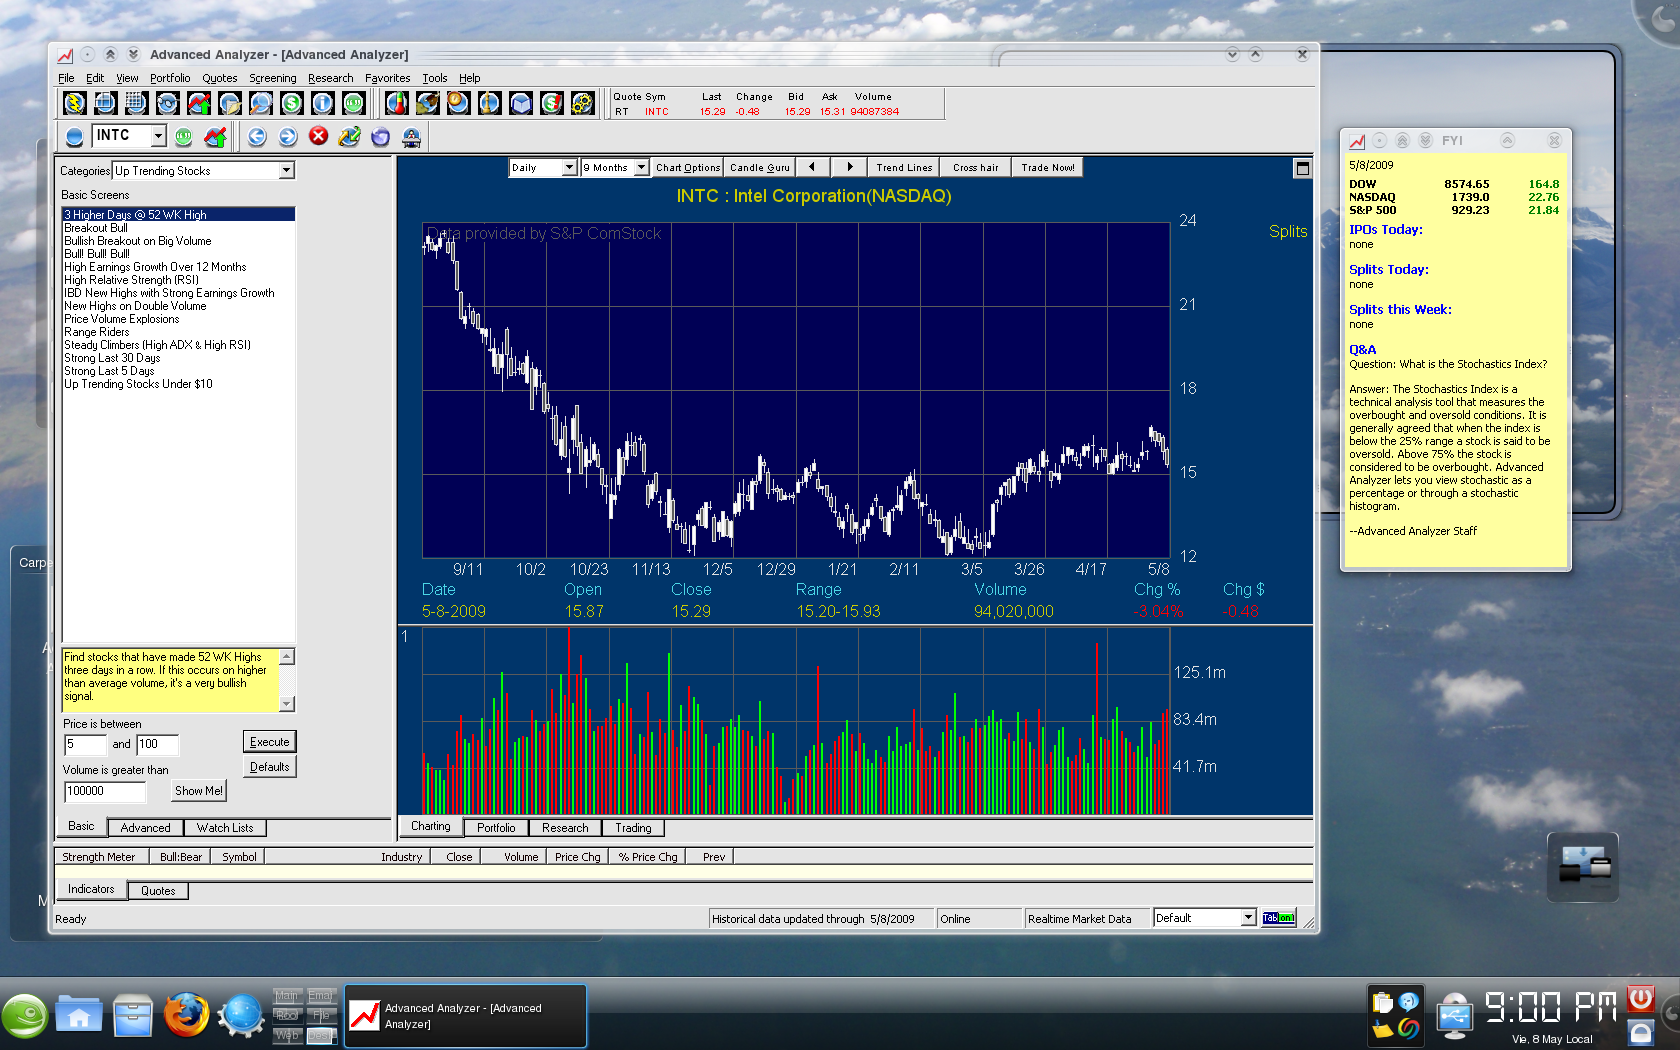Toggle the Tab on indicator in status bar
This screenshot has width=1680, height=1050.
[x=1278, y=918]
